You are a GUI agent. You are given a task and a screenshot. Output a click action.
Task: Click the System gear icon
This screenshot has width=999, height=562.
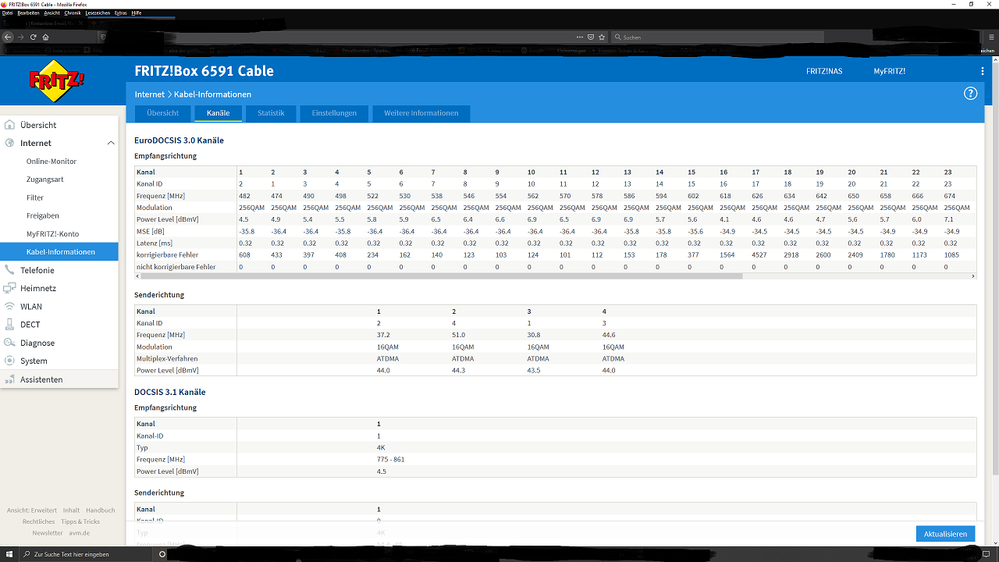point(10,361)
